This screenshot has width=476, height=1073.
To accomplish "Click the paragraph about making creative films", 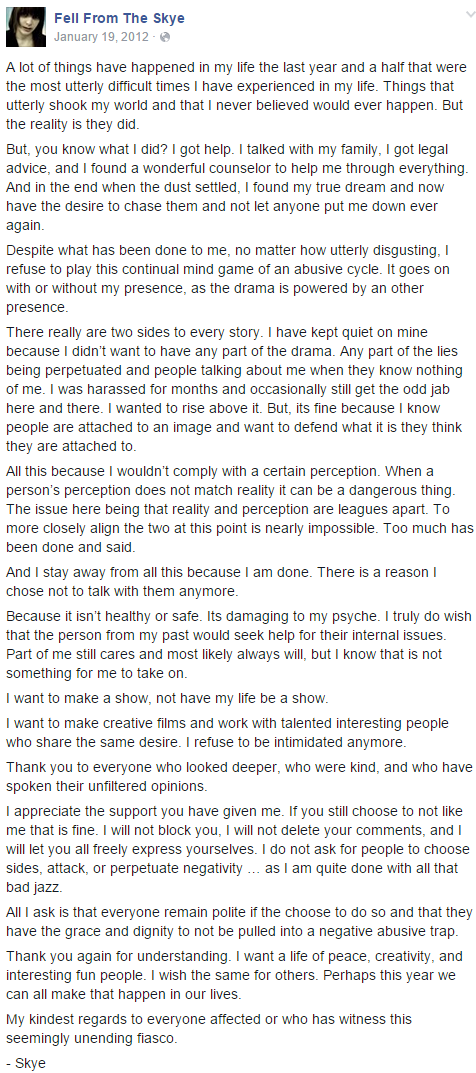I will [x=227, y=732].
